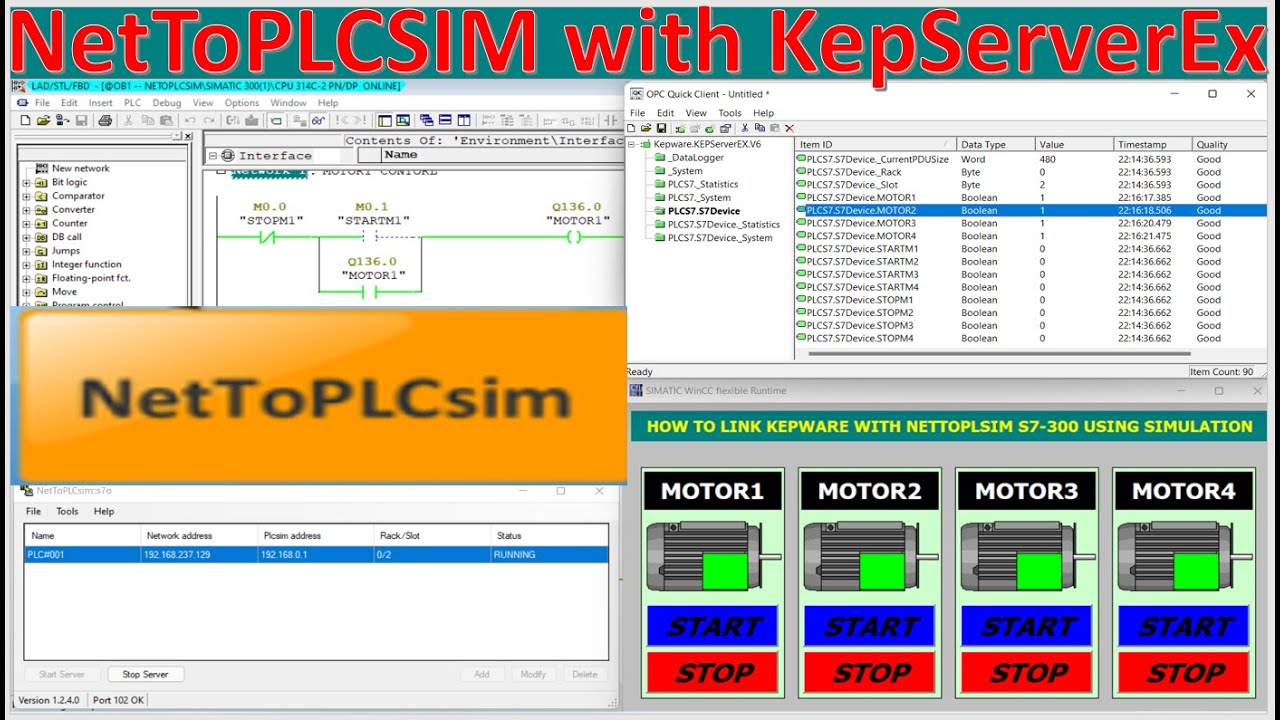Click Properties in the OPC Quick Client toolbar

click(x=725, y=128)
